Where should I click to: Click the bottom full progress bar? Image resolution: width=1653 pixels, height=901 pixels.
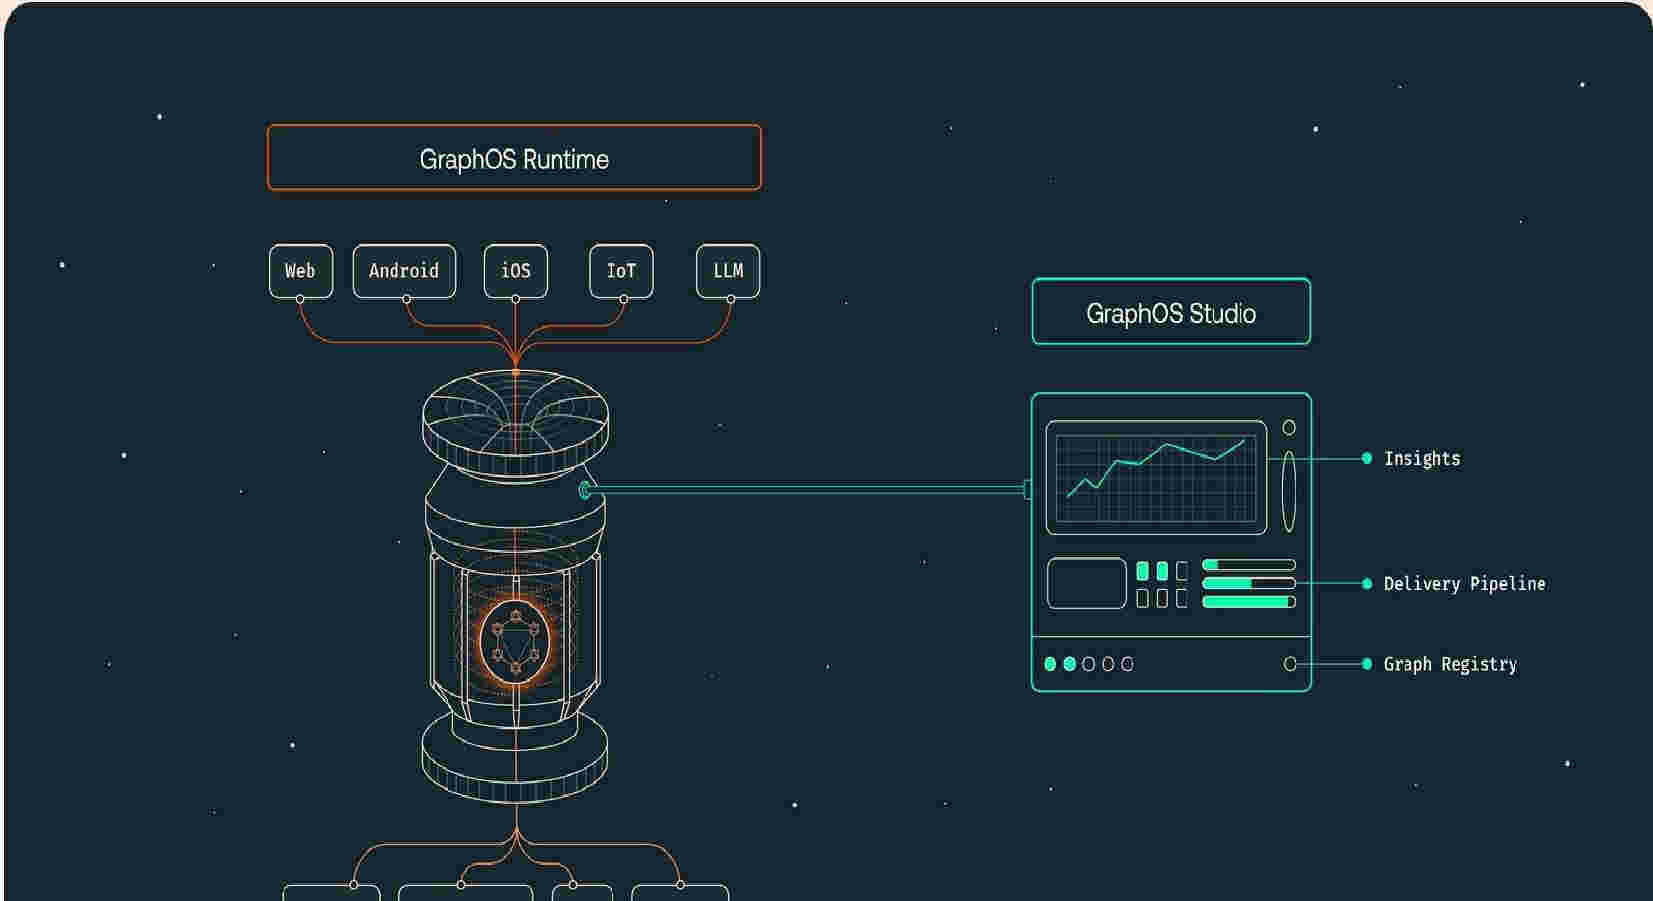(1249, 602)
